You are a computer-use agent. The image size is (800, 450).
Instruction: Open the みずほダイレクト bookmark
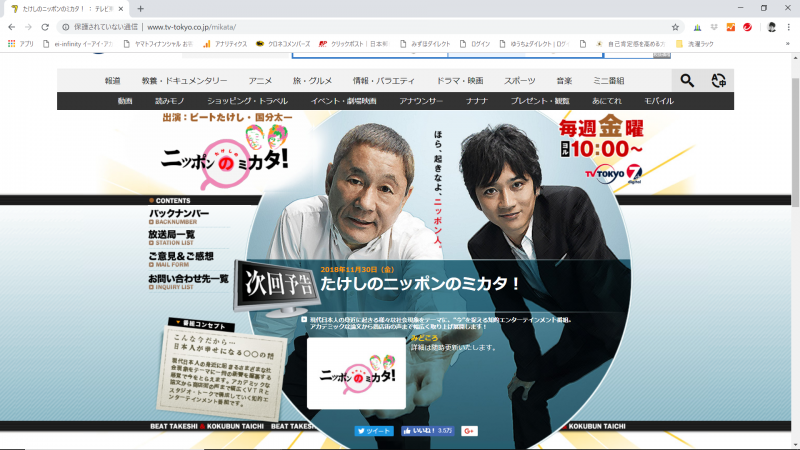point(425,44)
